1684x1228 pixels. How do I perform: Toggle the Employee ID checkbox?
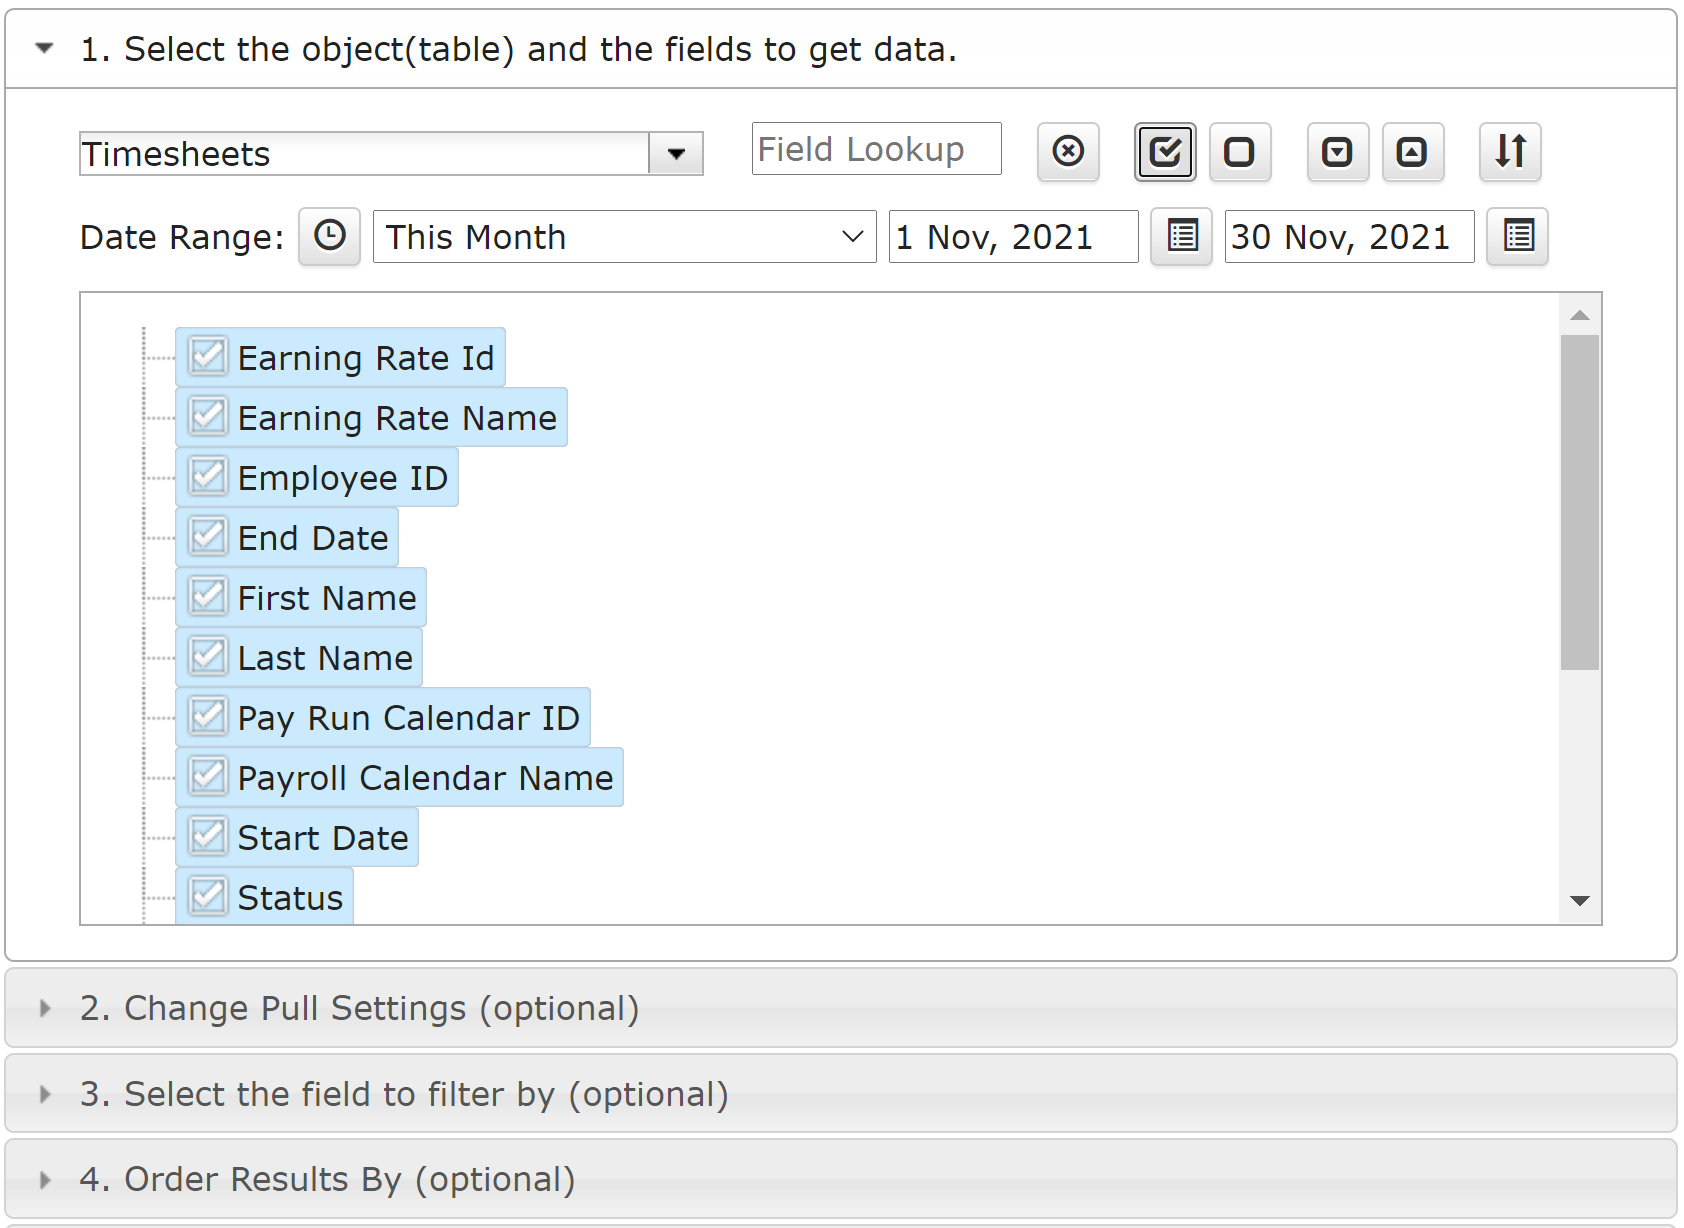pos(208,477)
